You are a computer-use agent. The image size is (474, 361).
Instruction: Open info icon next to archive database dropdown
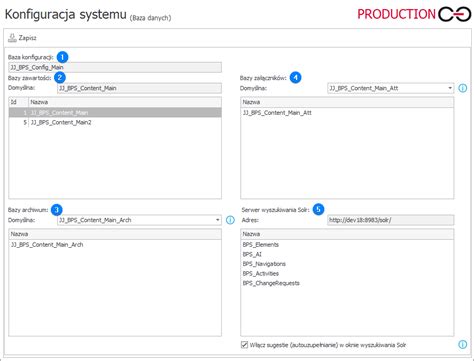tap(230, 220)
